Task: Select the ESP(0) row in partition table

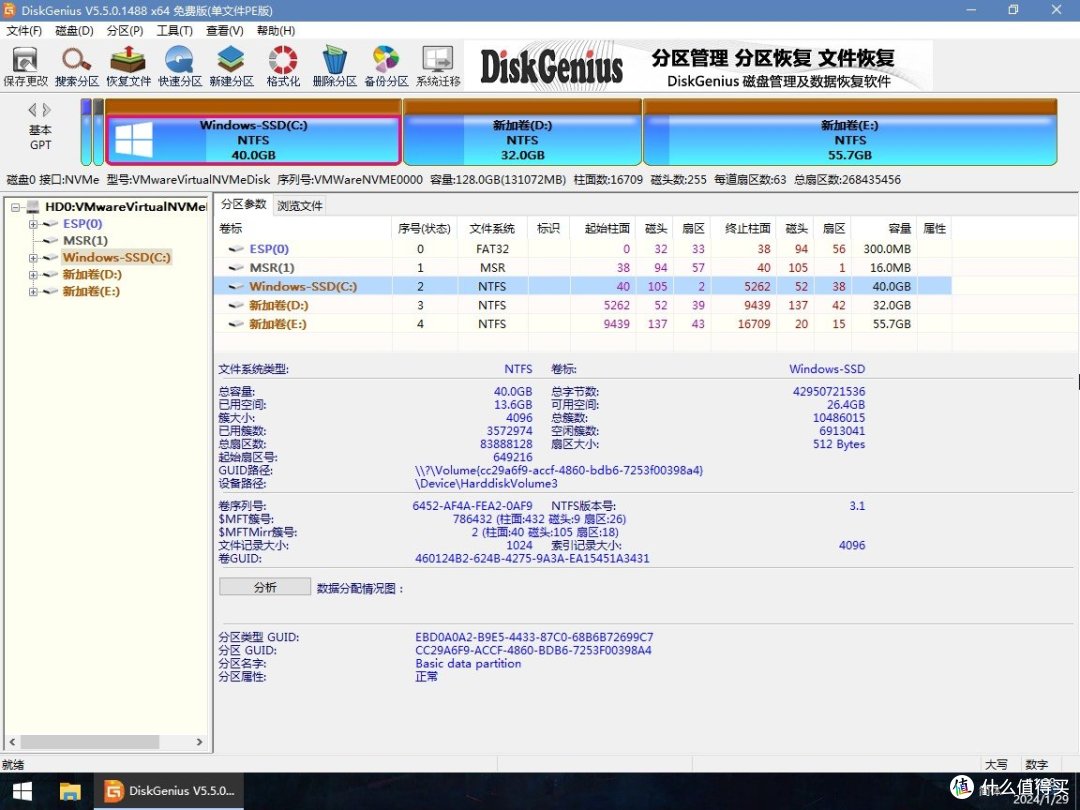Action: (x=583, y=249)
